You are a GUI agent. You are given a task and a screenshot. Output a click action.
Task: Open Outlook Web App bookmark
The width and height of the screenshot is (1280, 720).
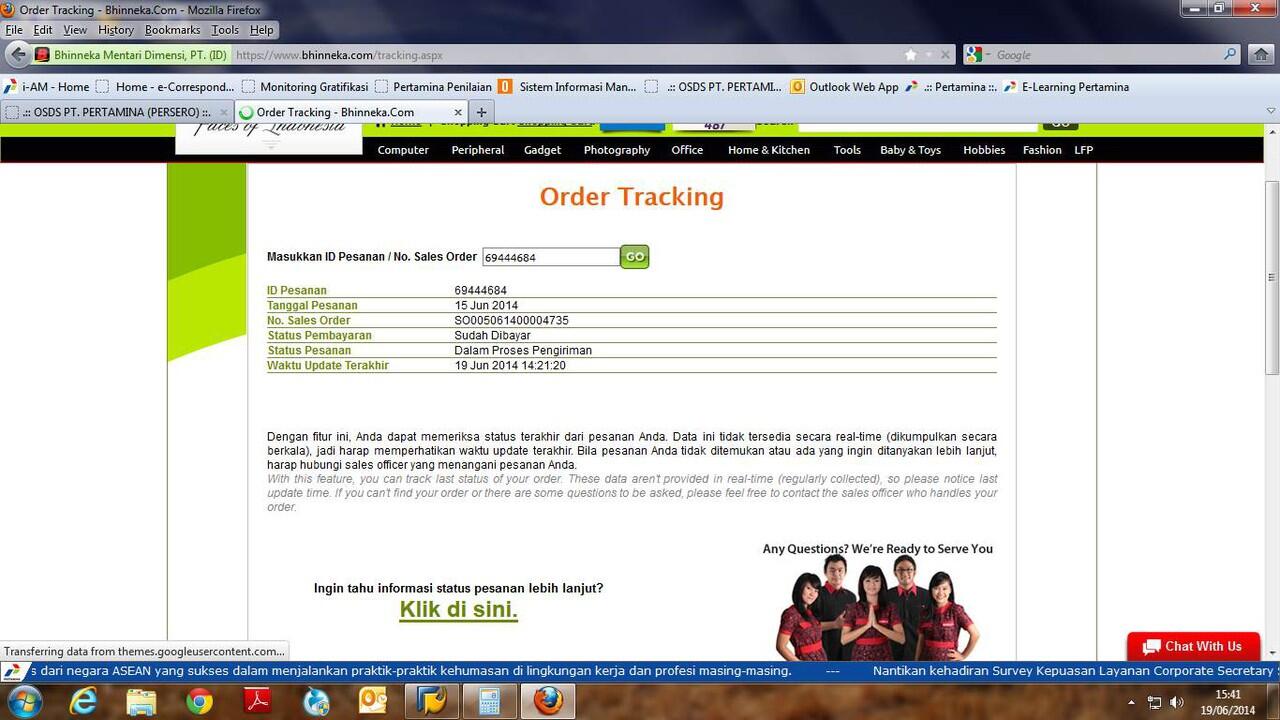(x=845, y=87)
